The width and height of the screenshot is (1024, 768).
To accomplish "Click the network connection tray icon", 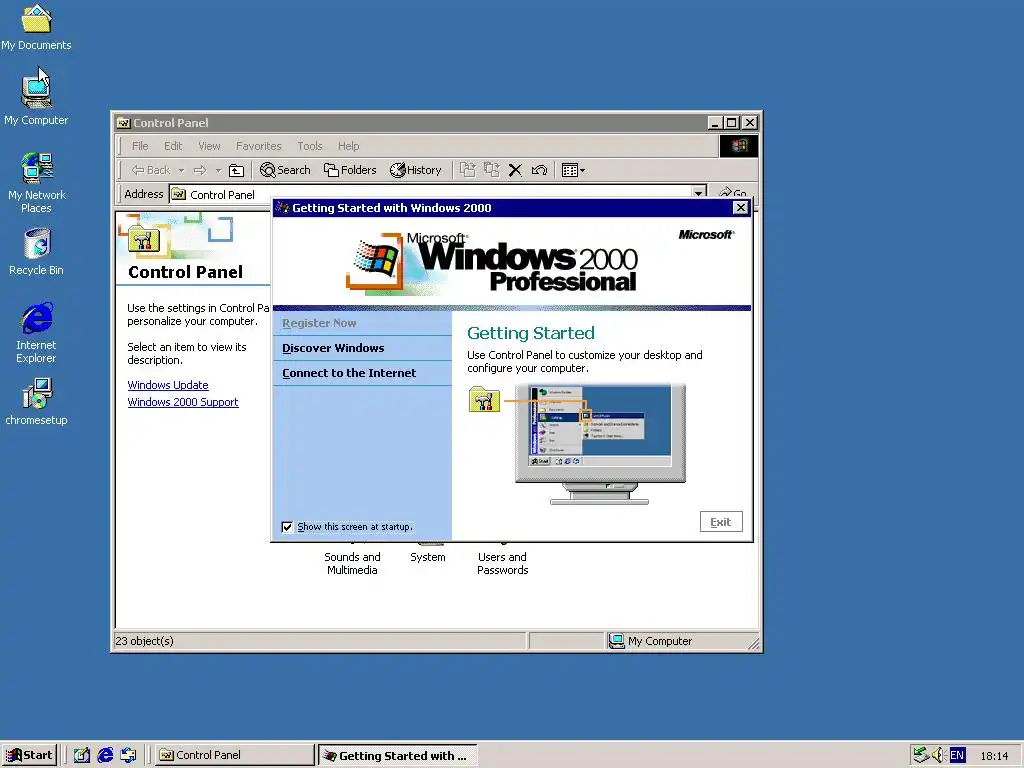I will coord(921,755).
